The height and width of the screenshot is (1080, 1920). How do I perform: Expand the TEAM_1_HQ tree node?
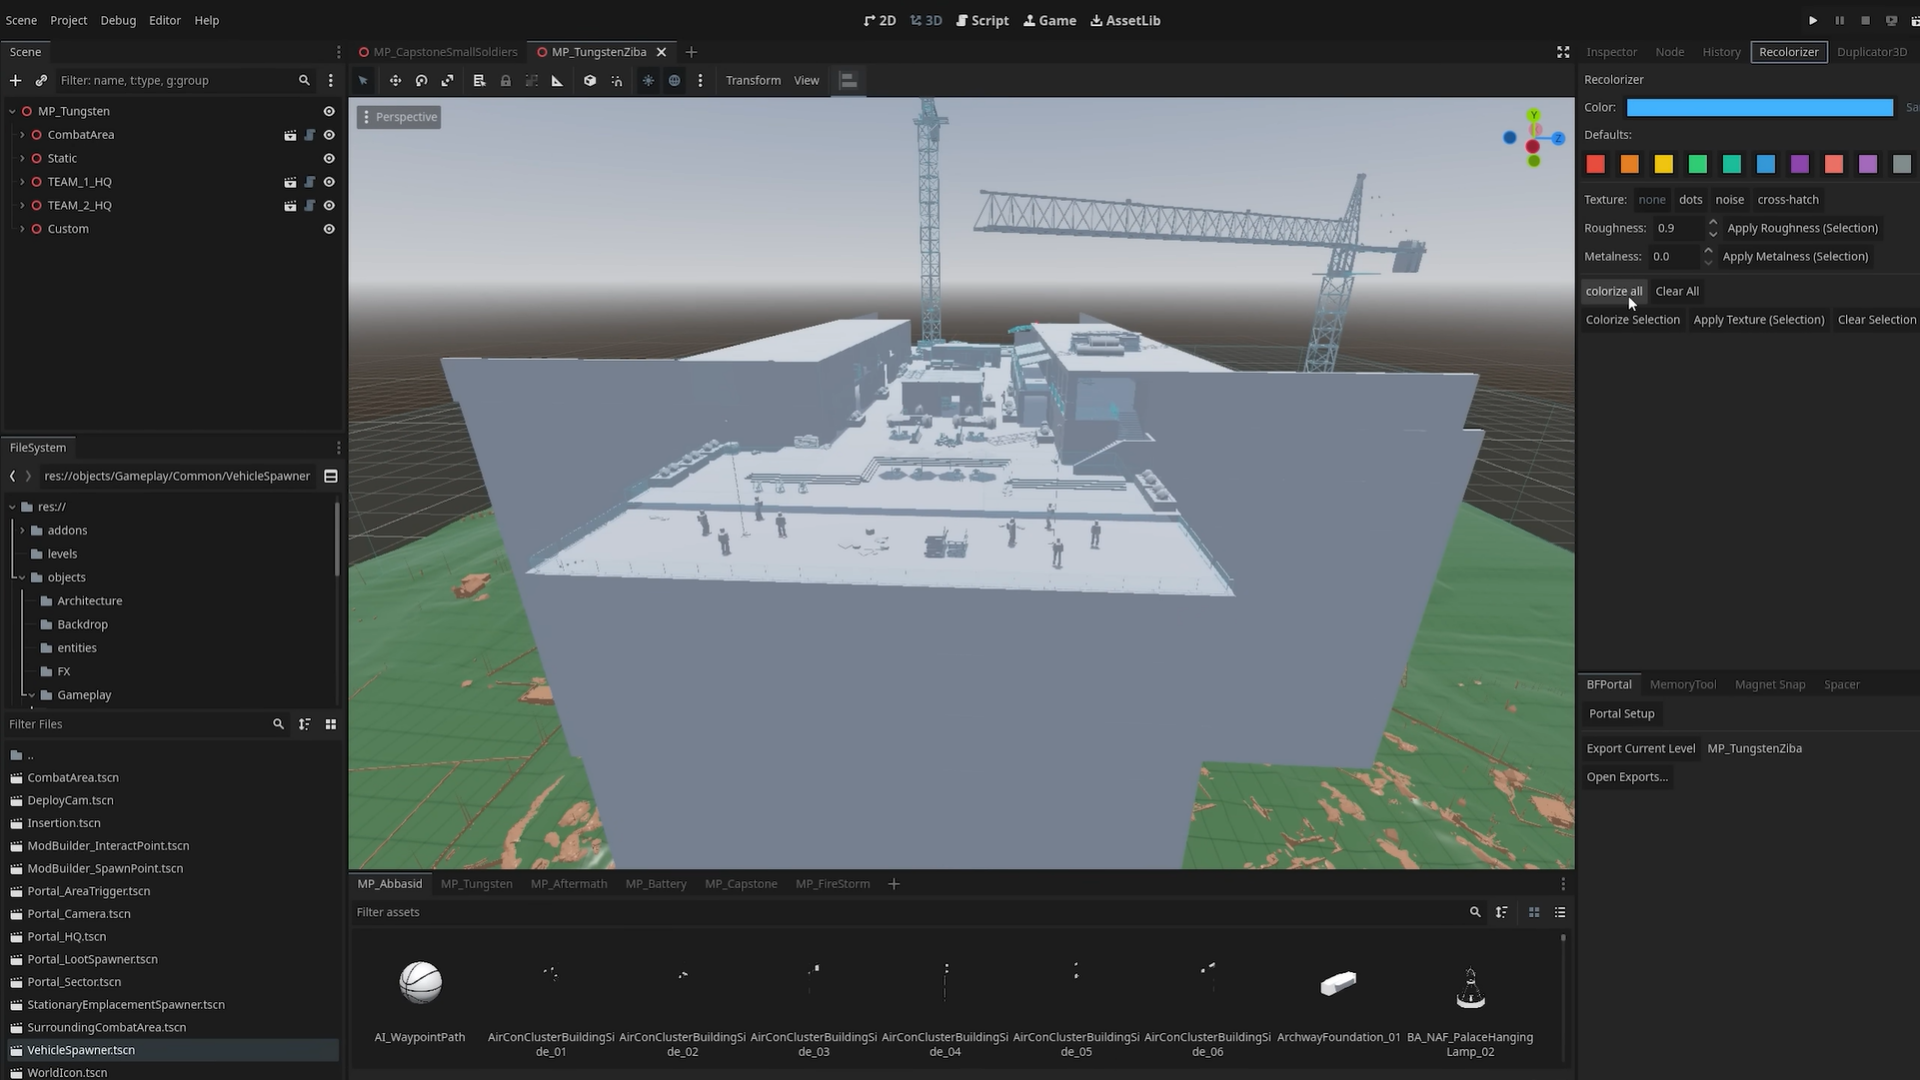point(22,182)
